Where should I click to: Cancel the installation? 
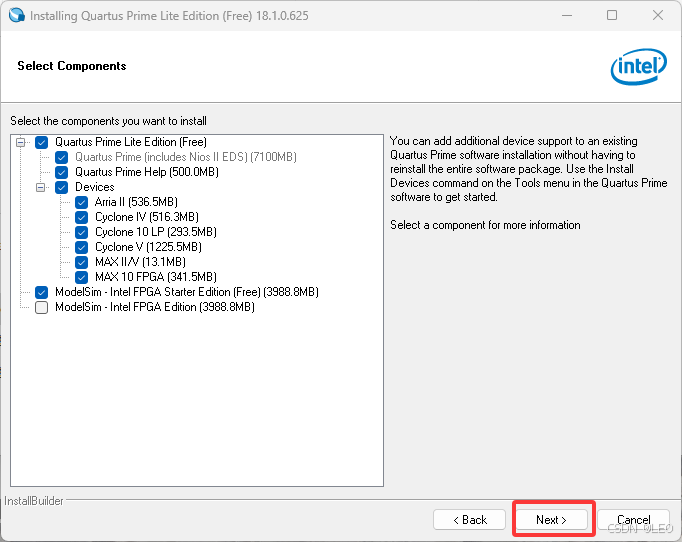pyautogui.click(x=633, y=519)
